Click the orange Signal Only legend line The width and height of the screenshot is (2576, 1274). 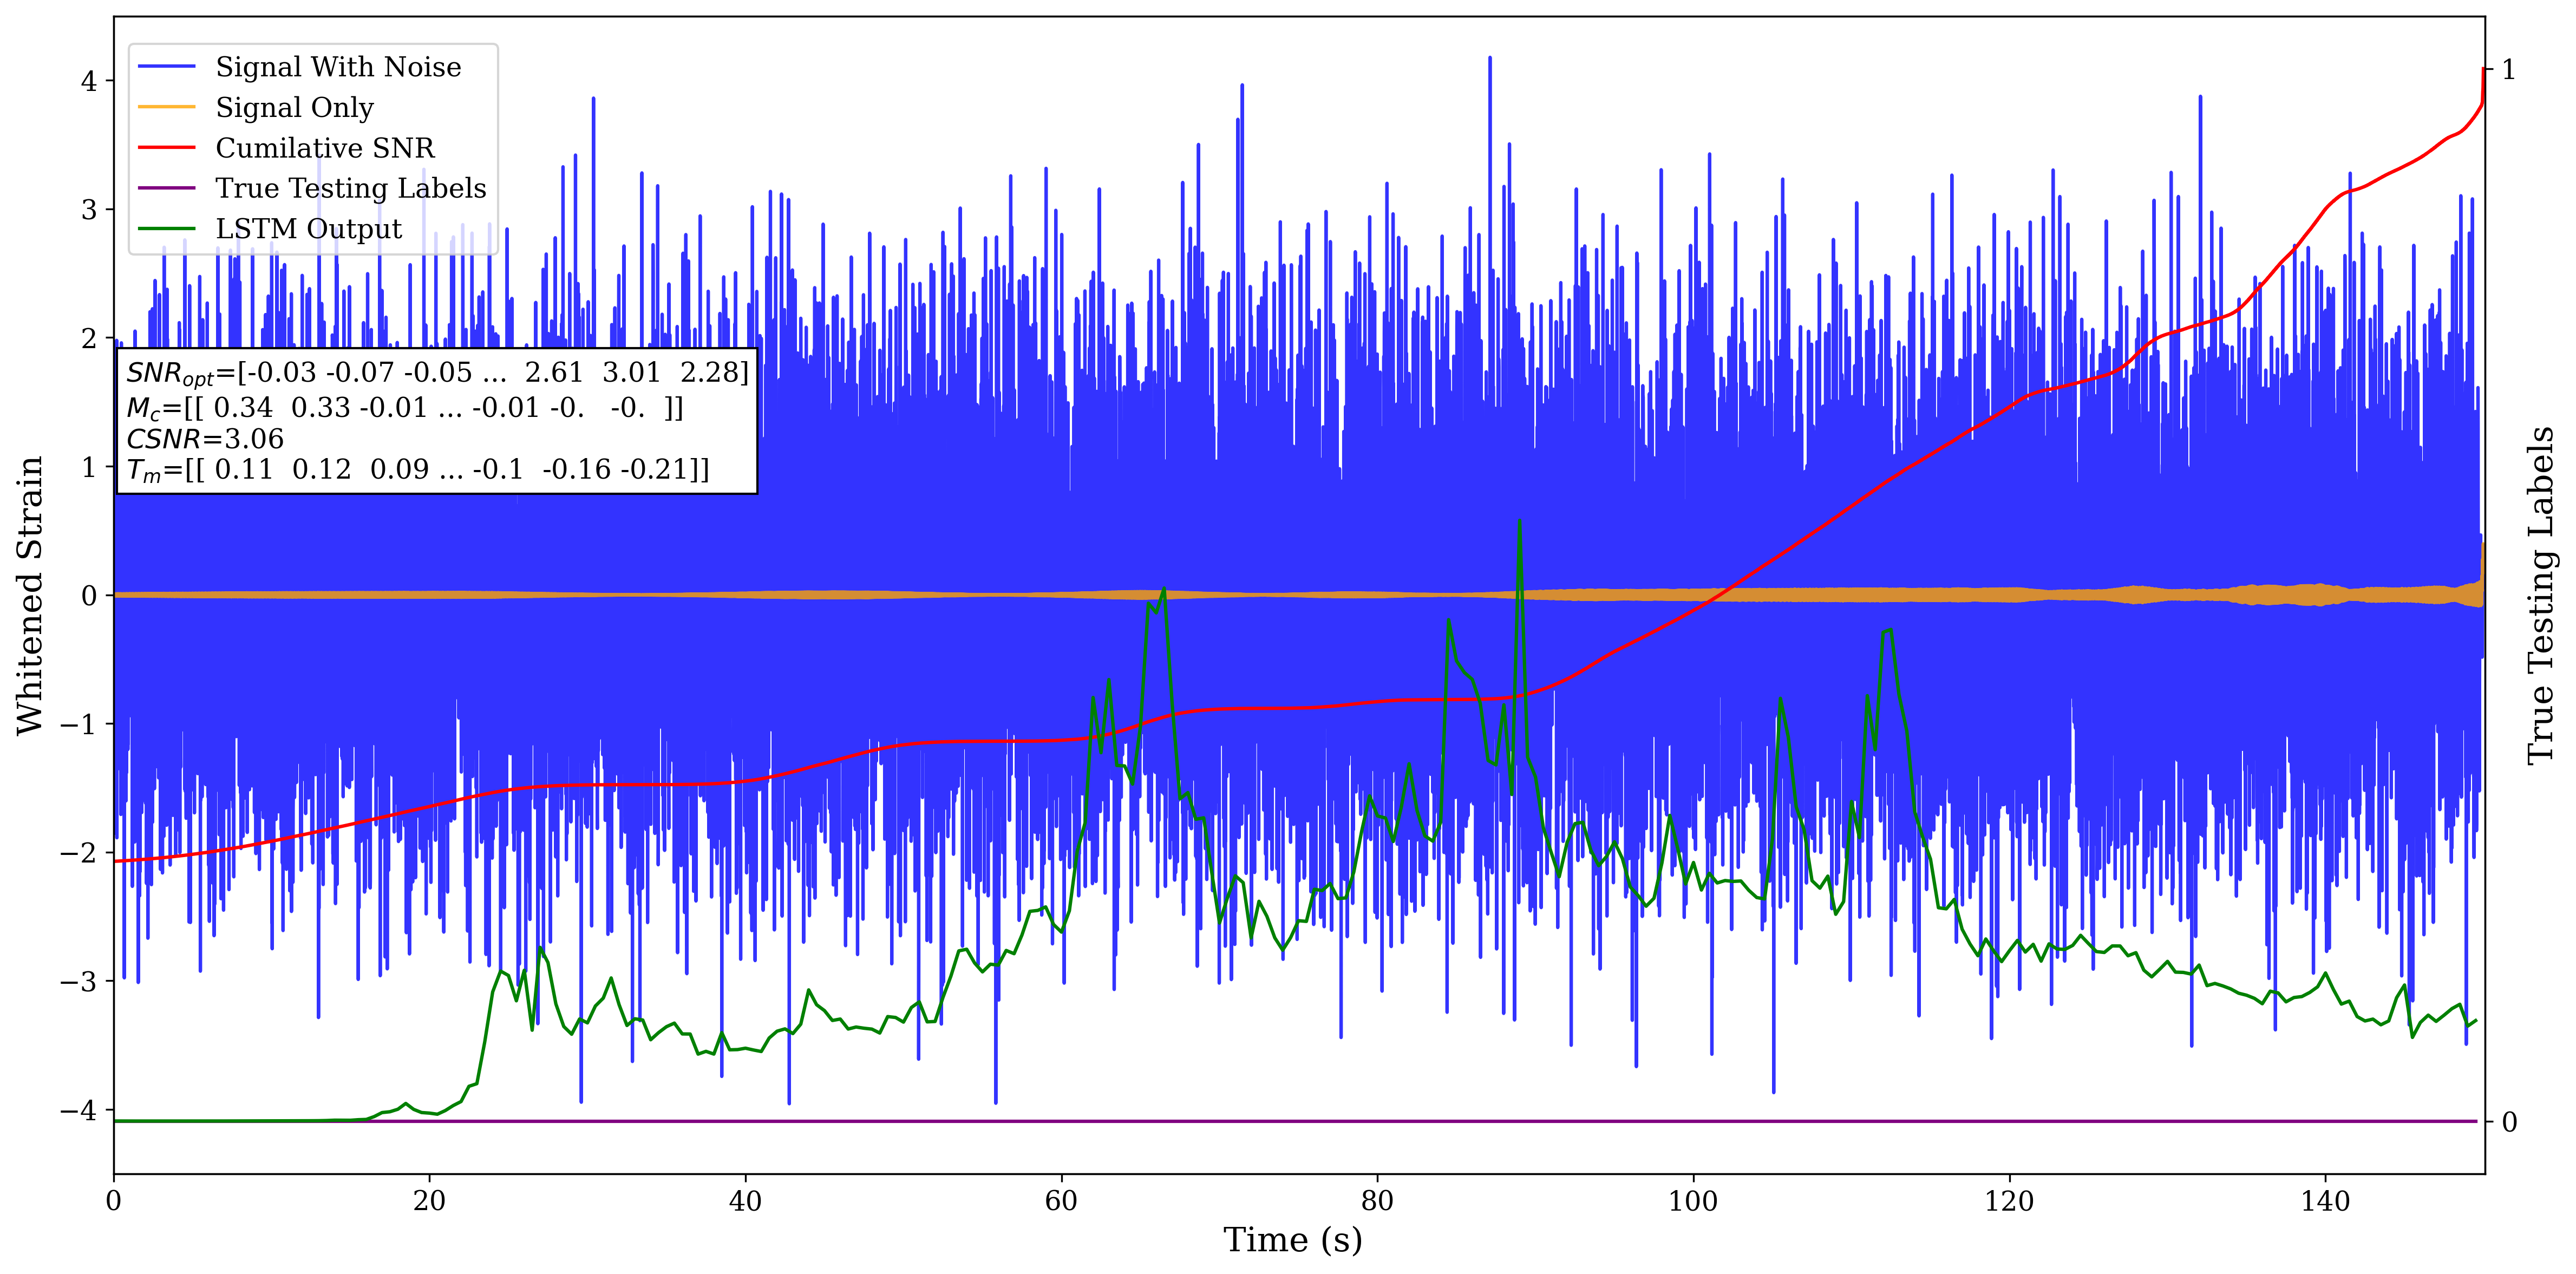point(166,107)
